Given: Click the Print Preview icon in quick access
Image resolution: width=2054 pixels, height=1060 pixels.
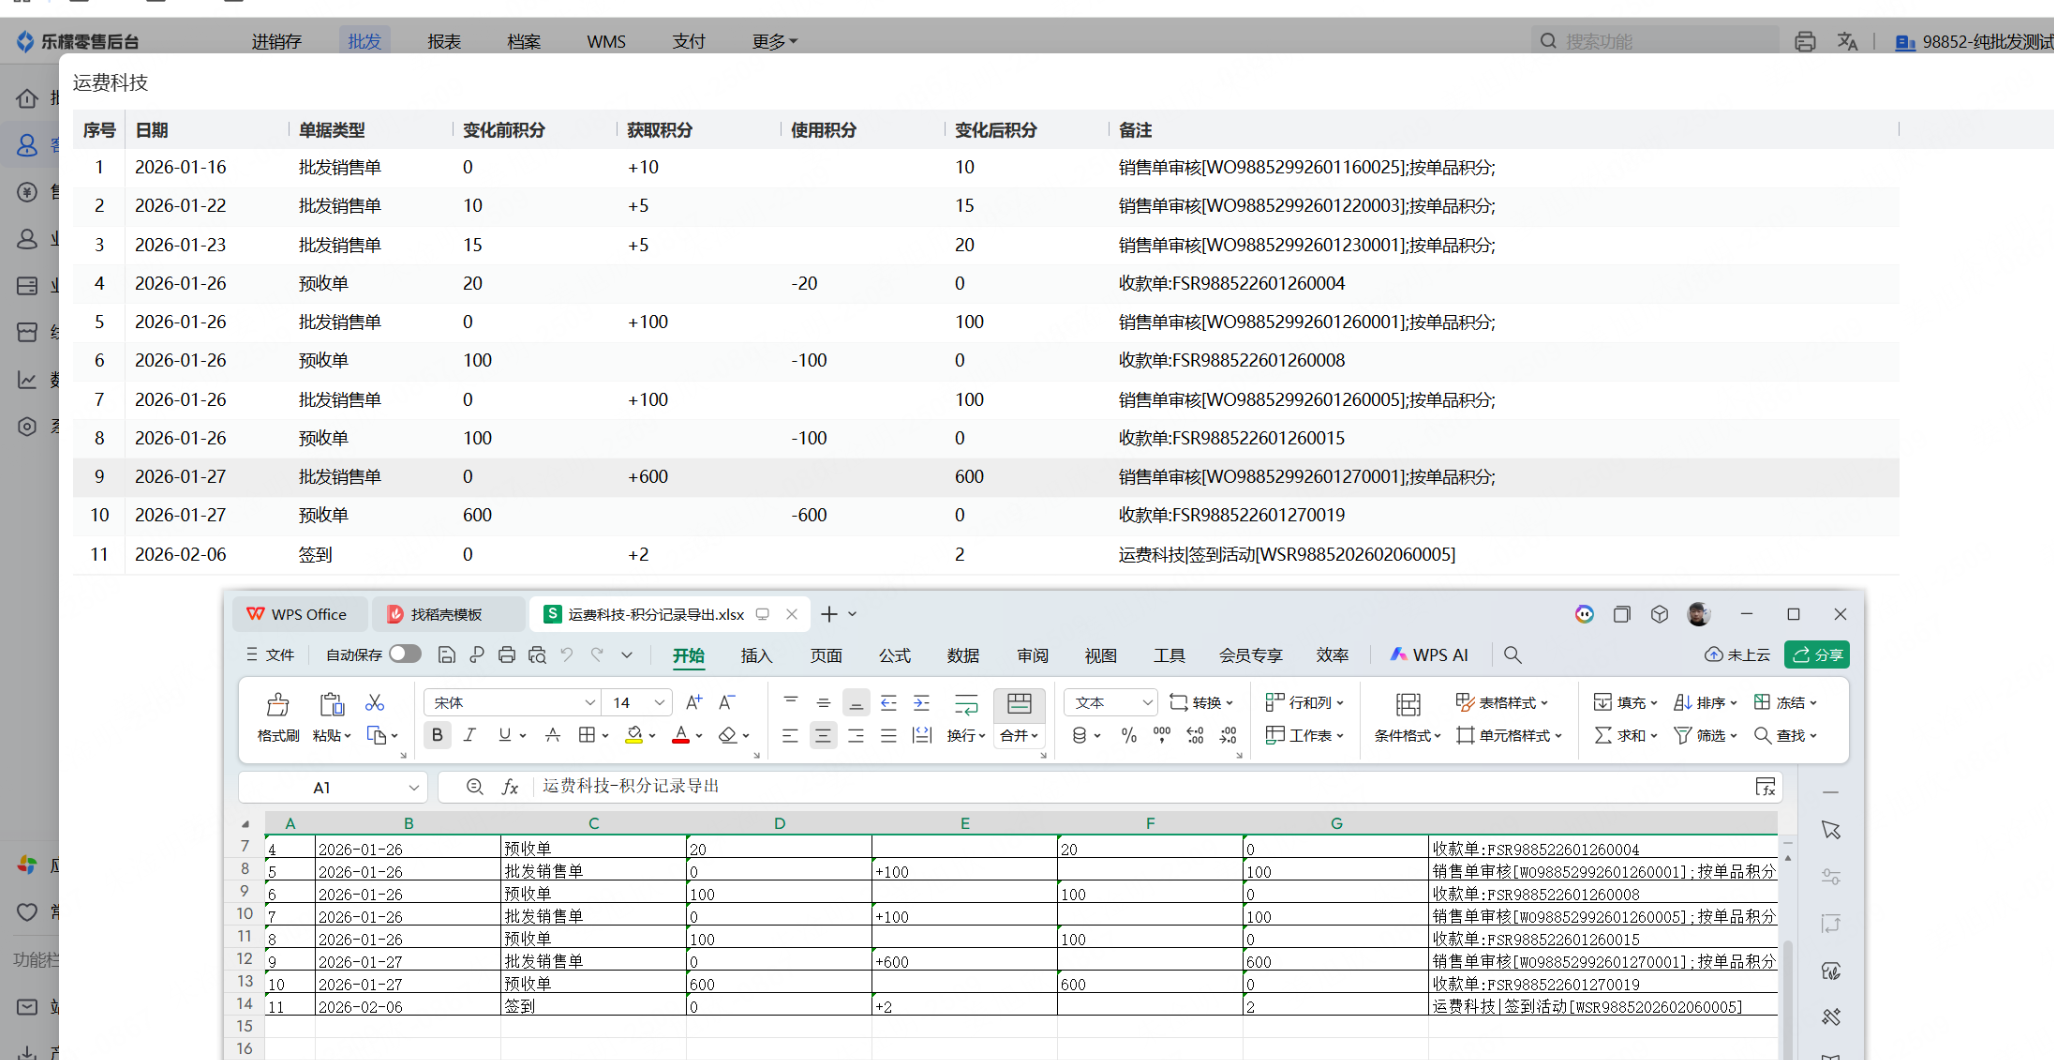Looking at the screenshot, I should click(537, 655).
